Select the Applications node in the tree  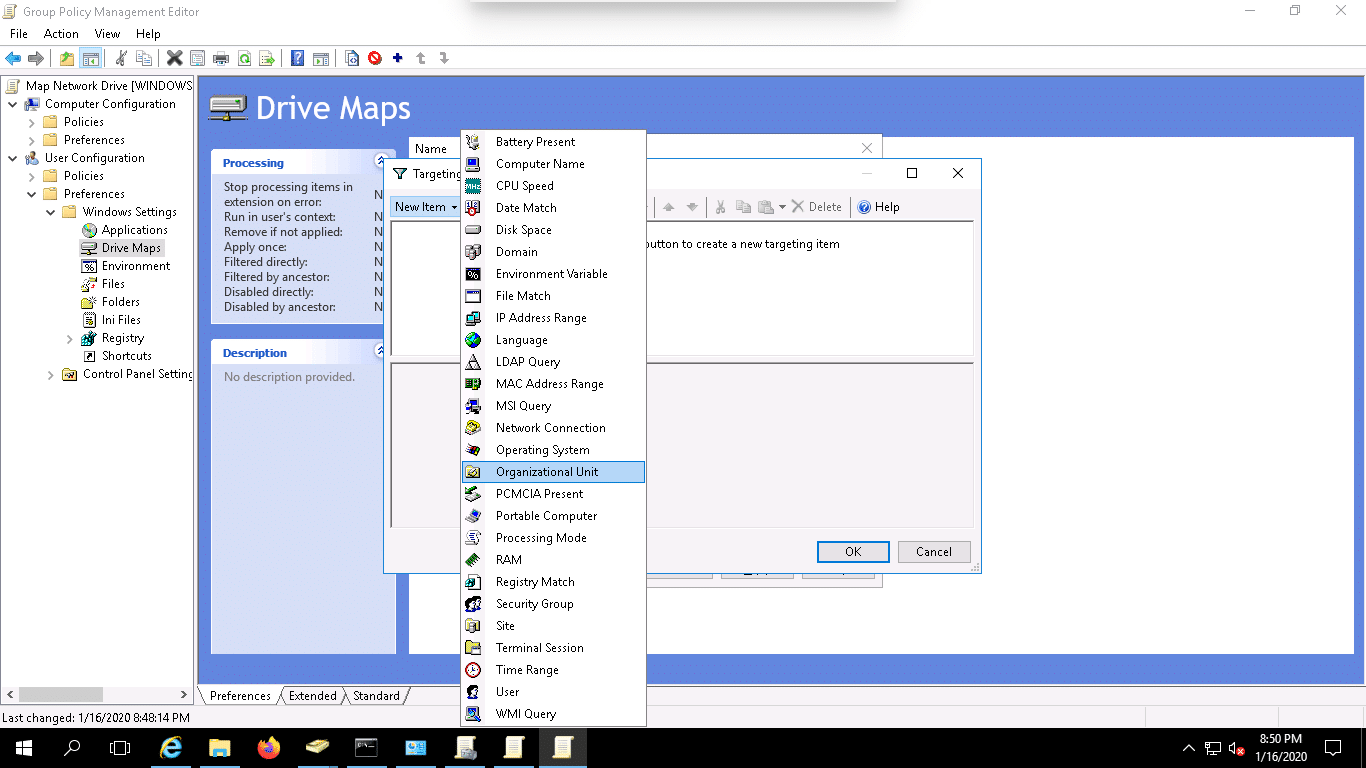click(134, 230)
